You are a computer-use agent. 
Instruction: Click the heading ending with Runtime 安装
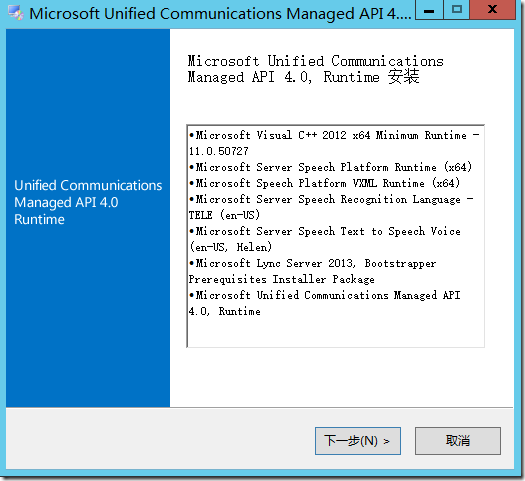coord(315,69)
